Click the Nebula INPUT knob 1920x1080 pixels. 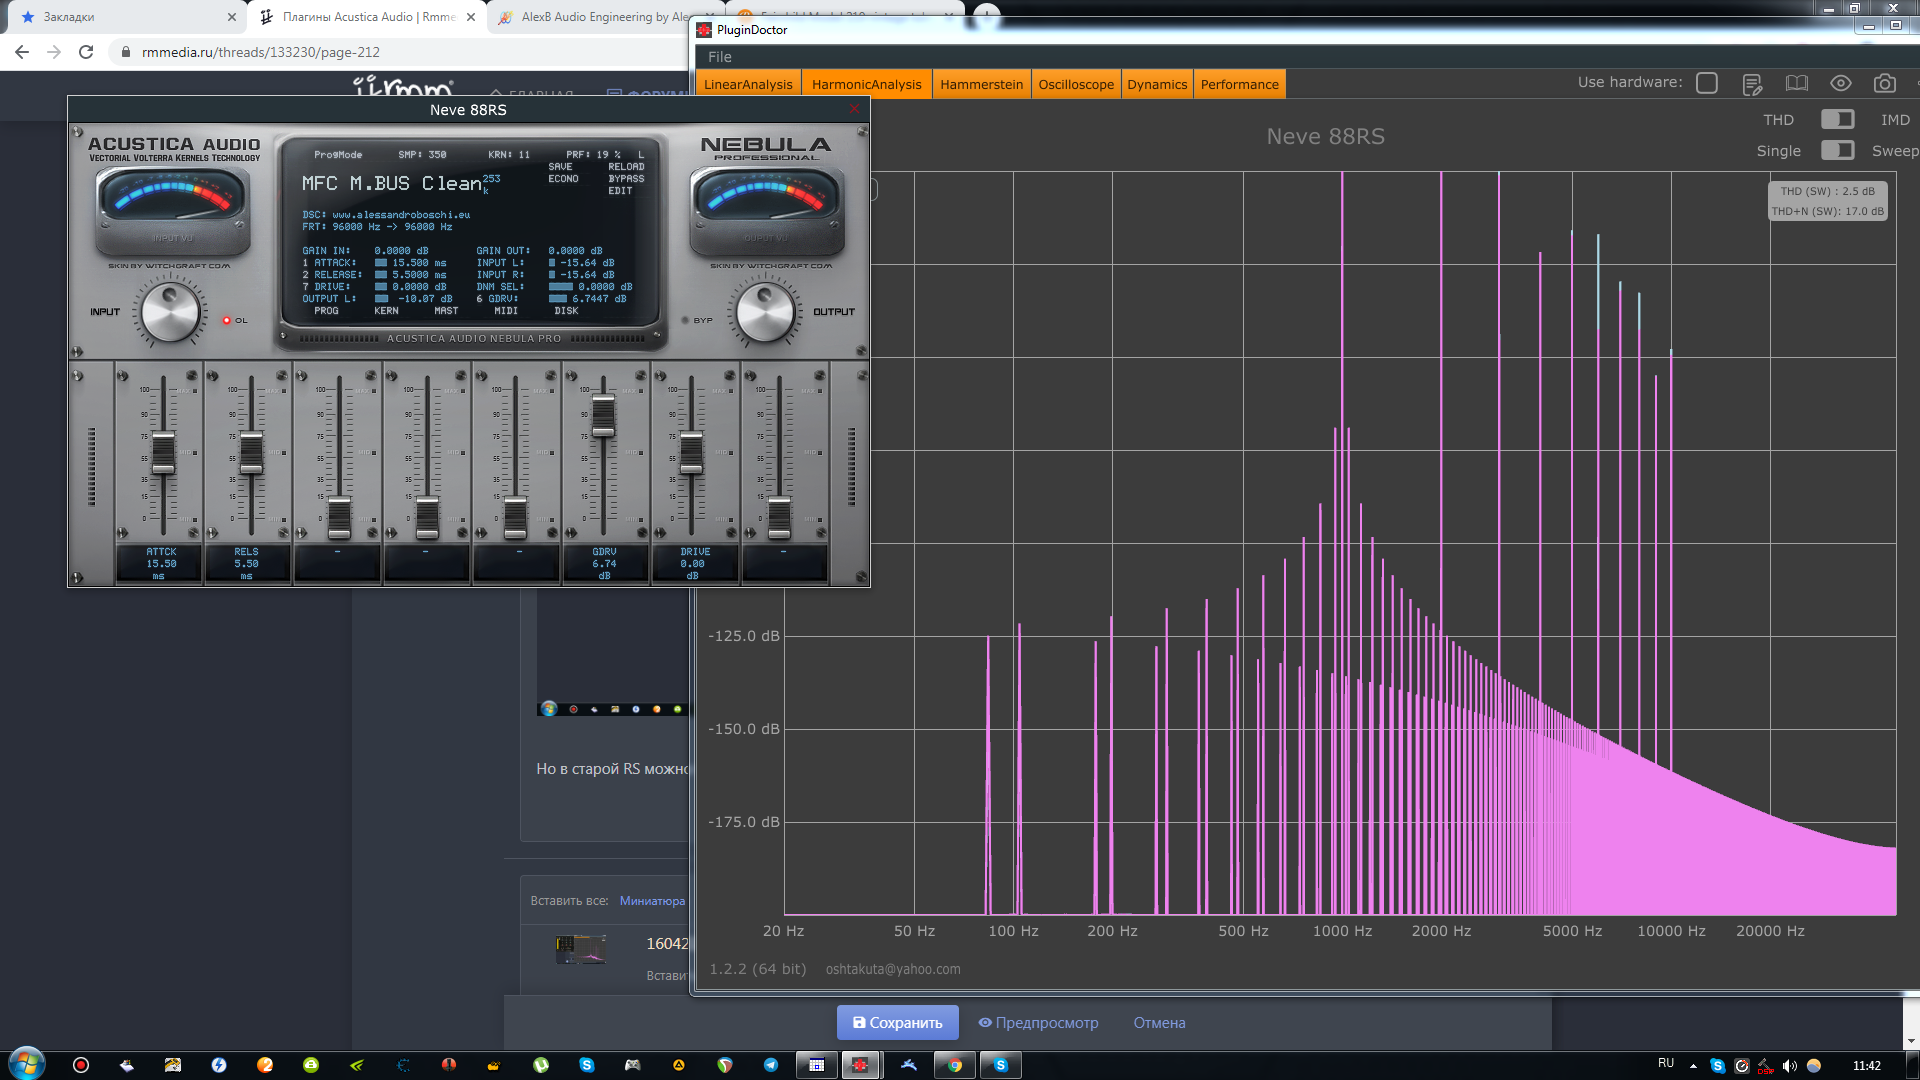170,311
